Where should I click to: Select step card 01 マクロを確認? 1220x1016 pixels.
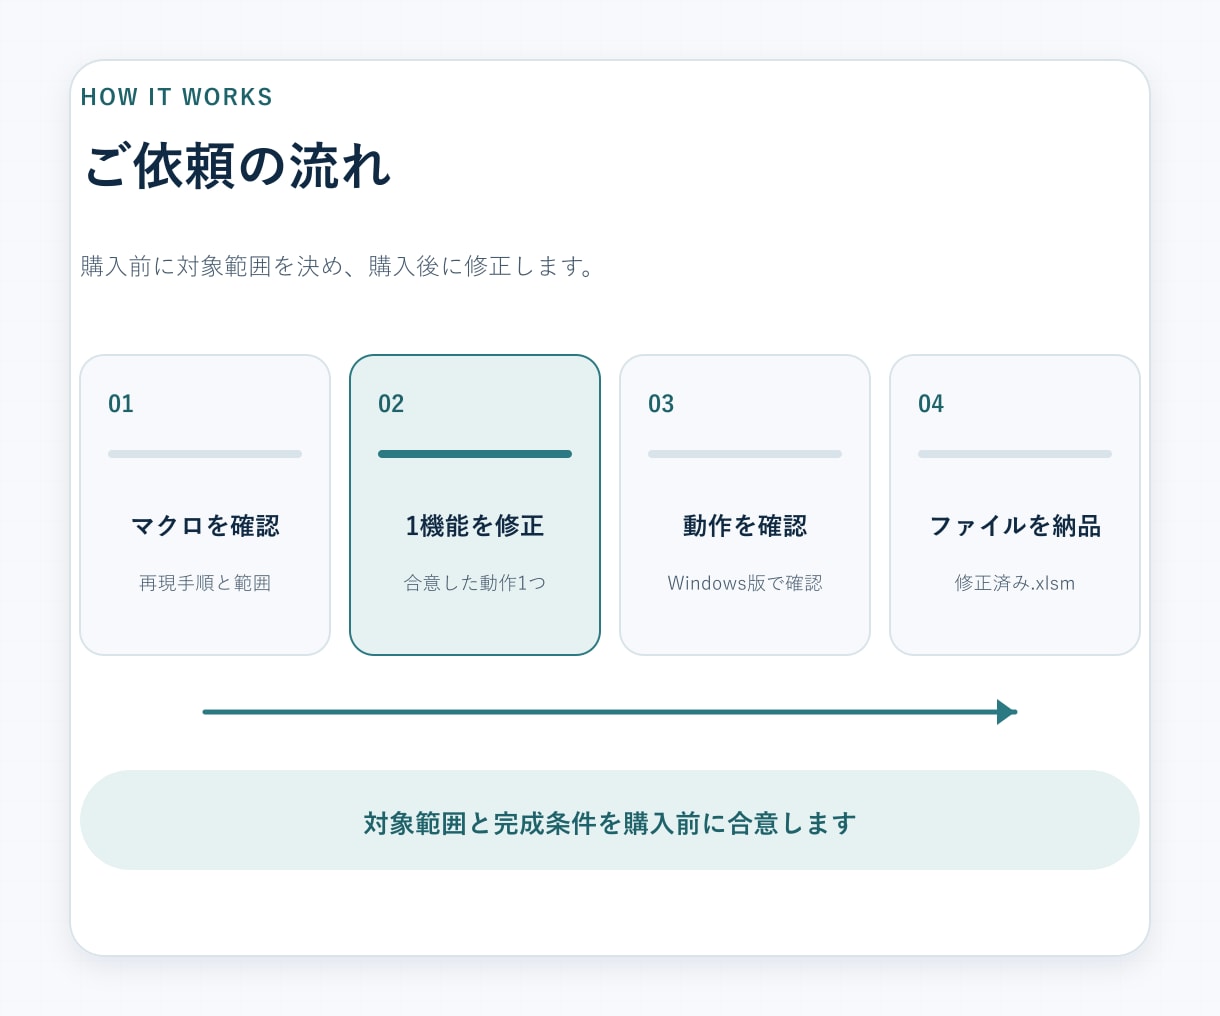click(x=205, y=505)
